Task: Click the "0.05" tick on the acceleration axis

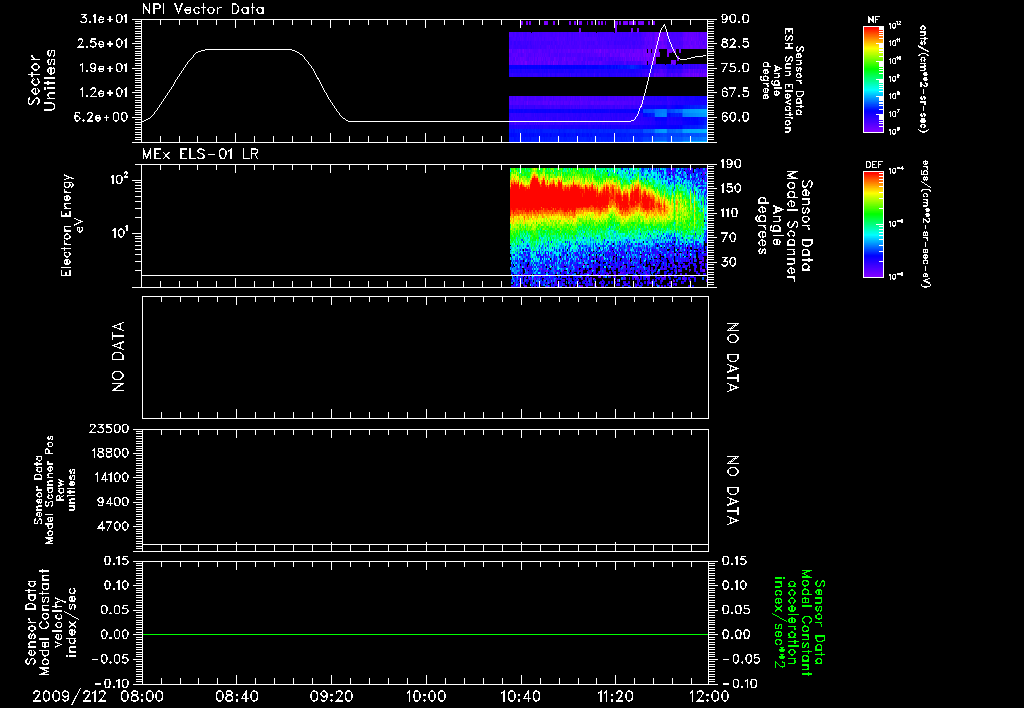Action: [735, 610]
